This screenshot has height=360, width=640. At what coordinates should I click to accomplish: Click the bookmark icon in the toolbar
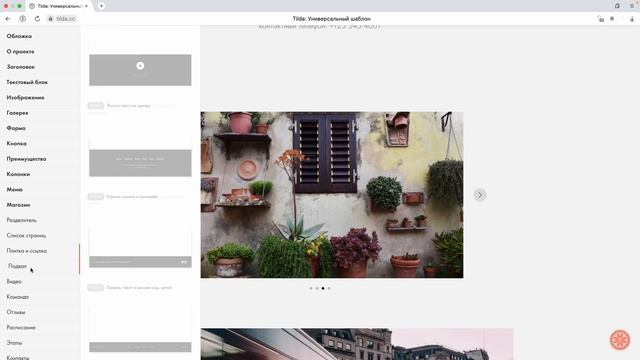612,19
